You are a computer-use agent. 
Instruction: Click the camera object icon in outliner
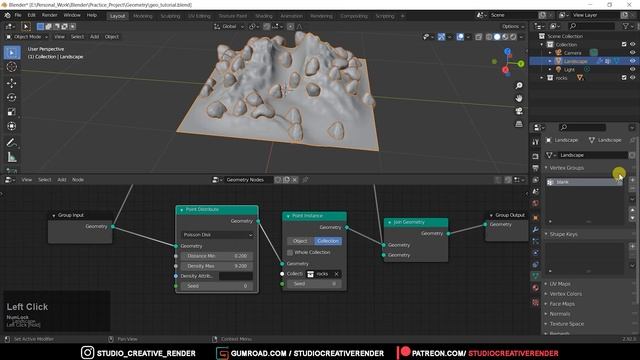pos(558,53)
